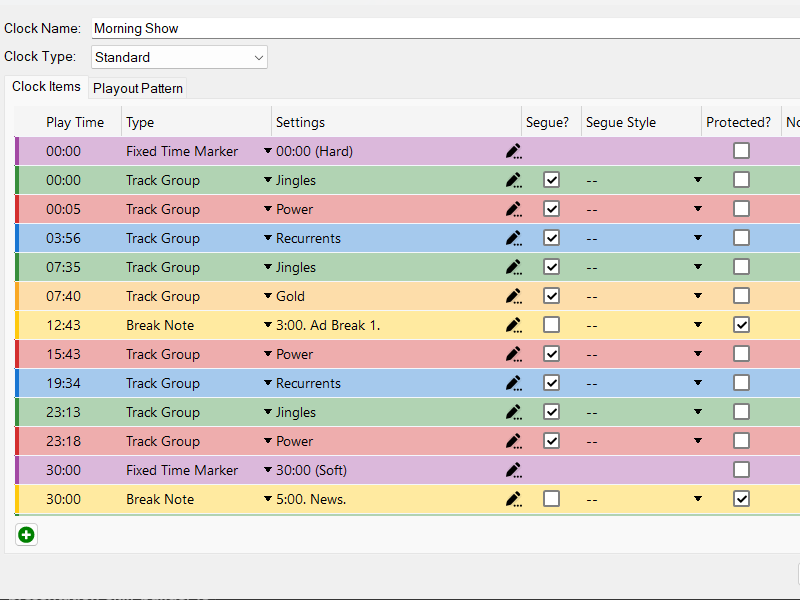This screenshot has width=800, height=600.
Task: Edit settings pencil for 07:35 Jingles row
Action: coord(513,267)
